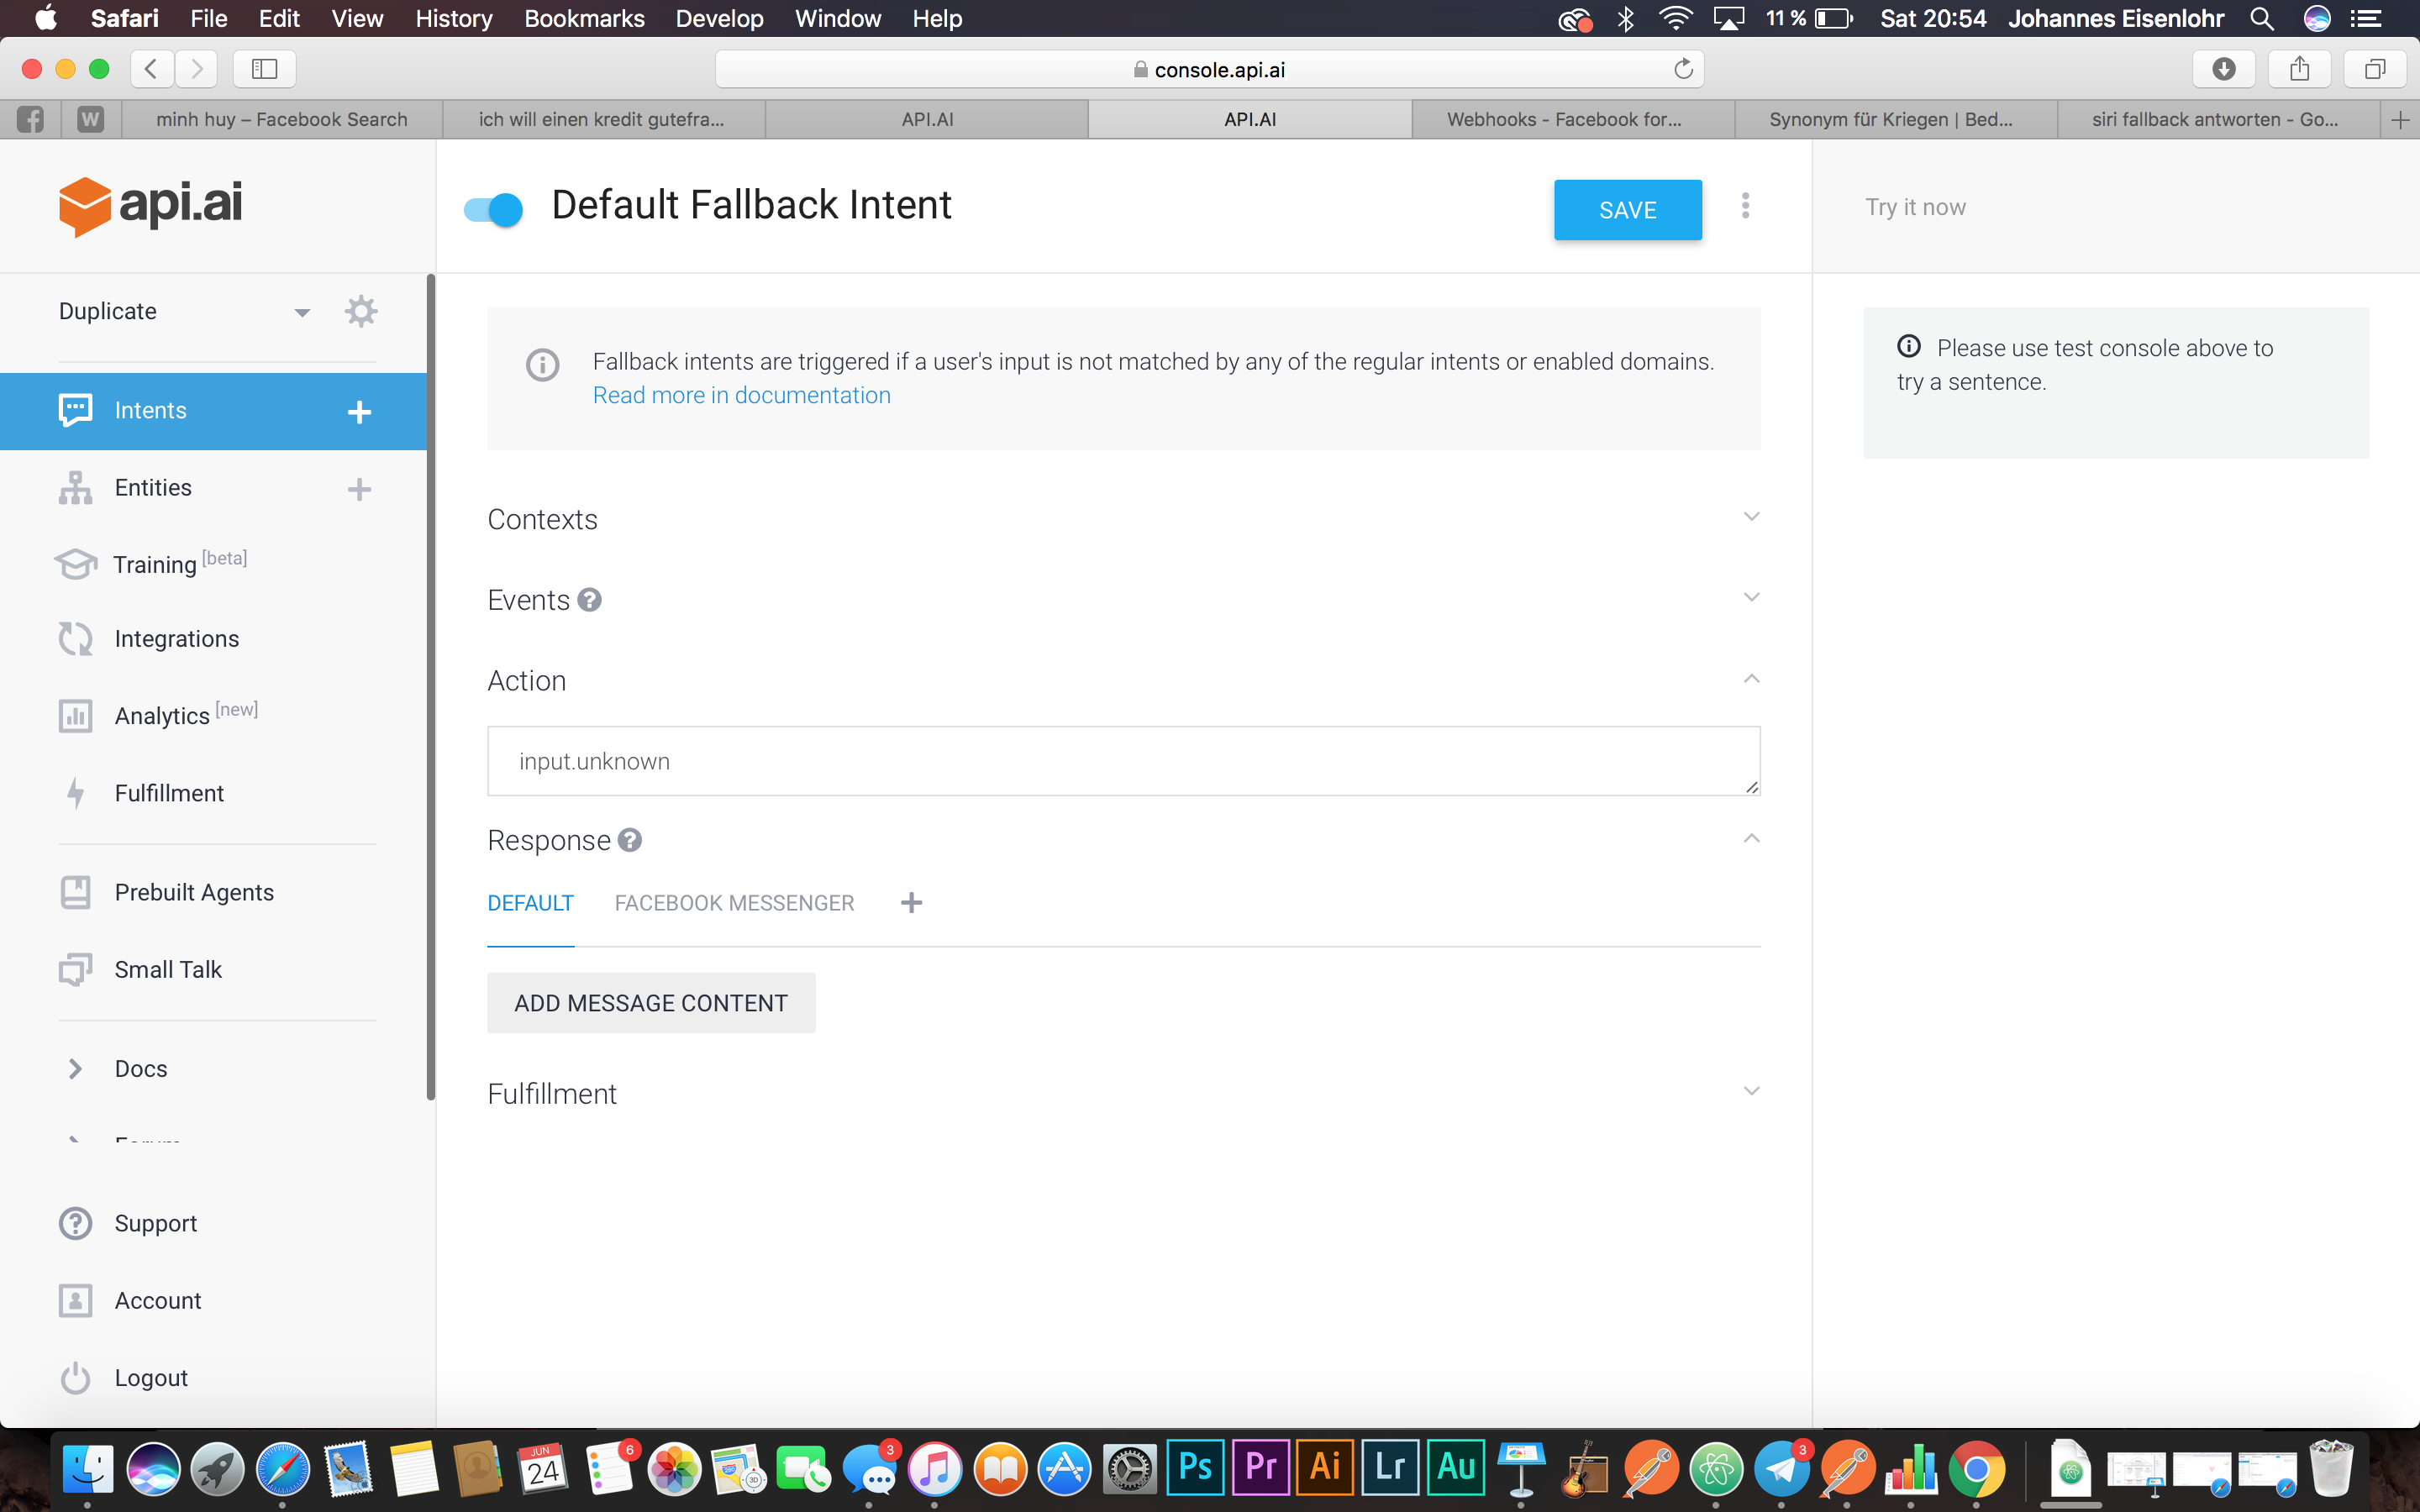This screenshot has width=2420, height=1512.
Task: Reload the page in Safari address bar
Action: point(1683,69)
